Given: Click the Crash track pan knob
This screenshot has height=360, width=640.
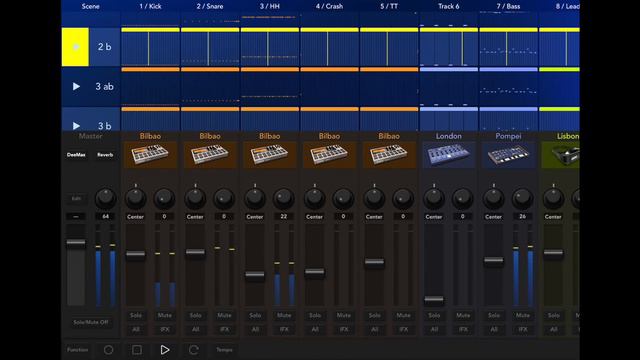Looking at the screenshot, I should tap(314, 198).
